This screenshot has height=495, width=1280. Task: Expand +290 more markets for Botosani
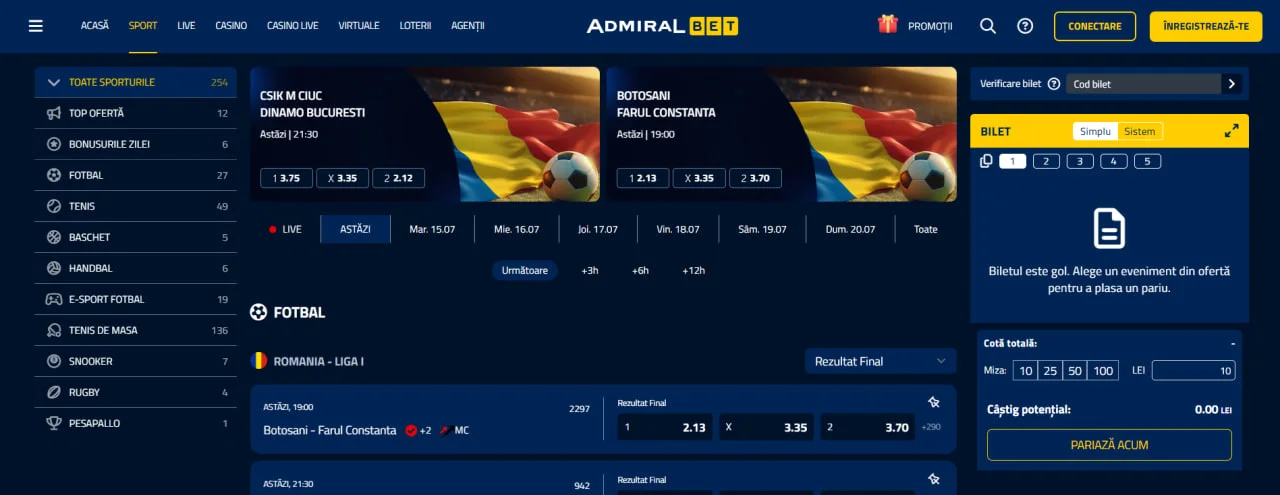point(931,428)
